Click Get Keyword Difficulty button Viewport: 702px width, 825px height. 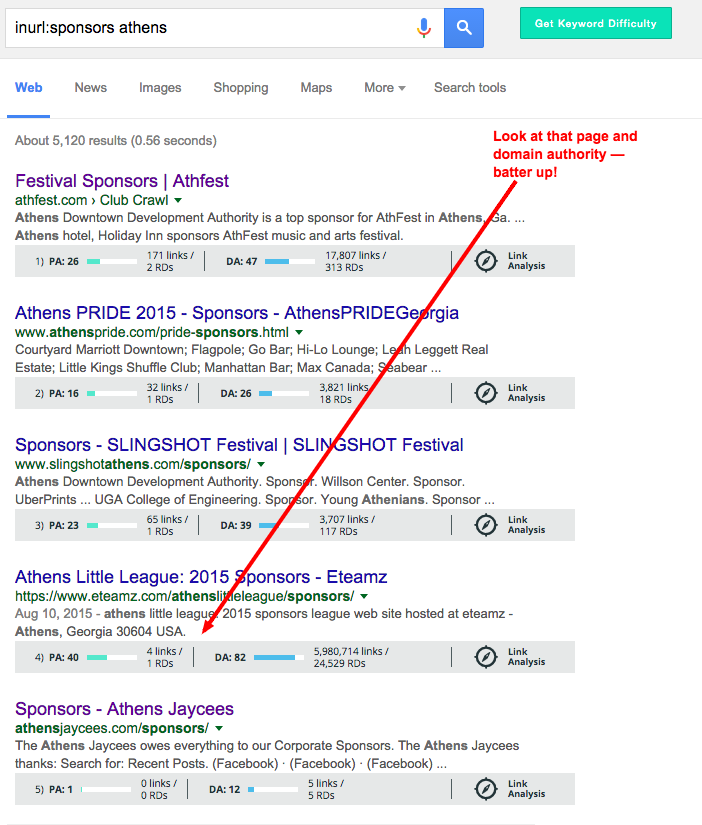[596, 23]
